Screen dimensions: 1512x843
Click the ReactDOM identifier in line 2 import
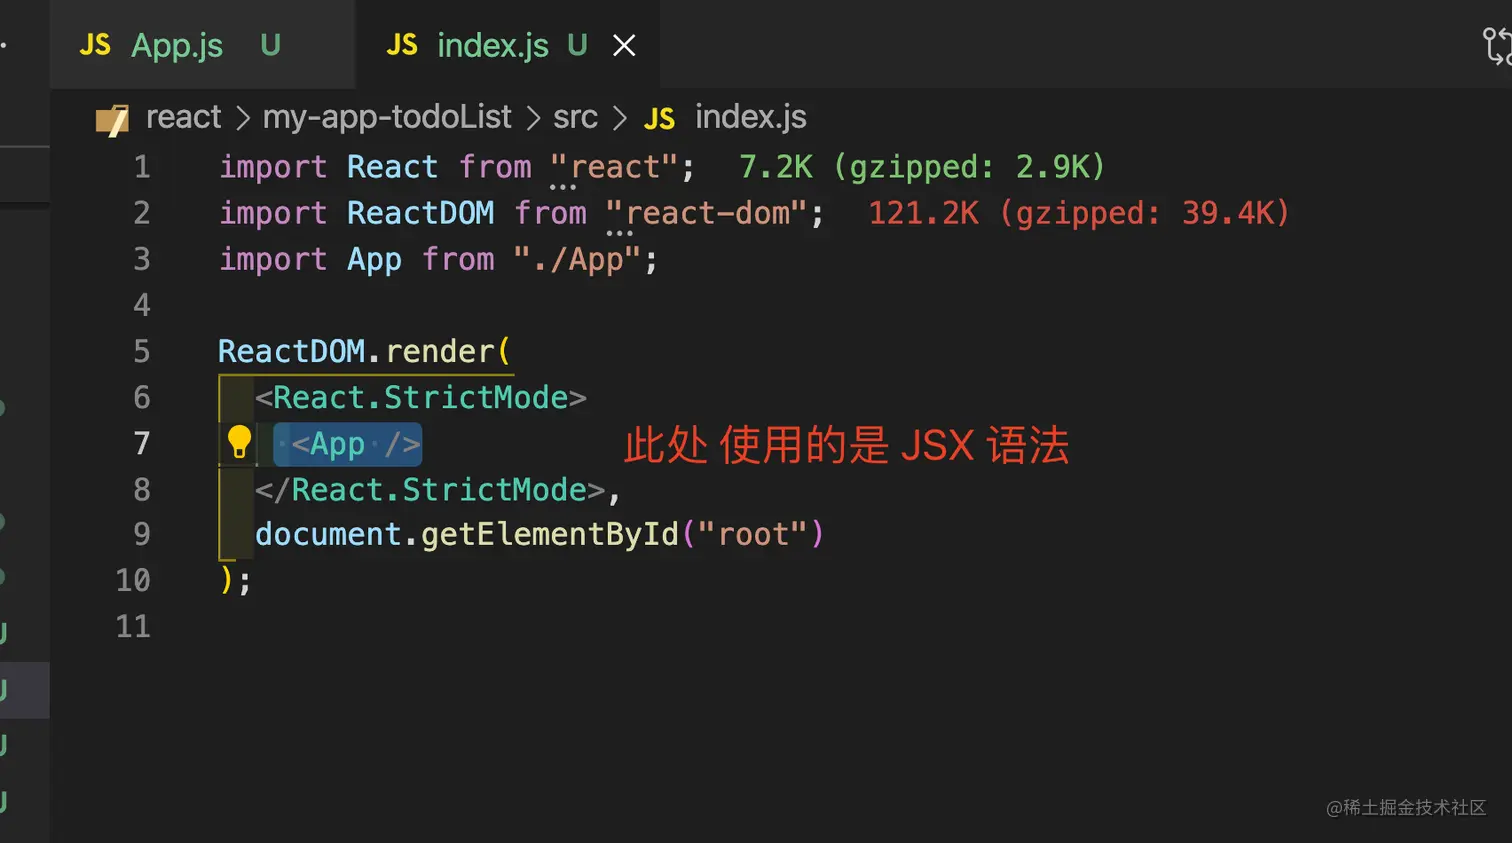pyautogui.click(x=421, y=213)
